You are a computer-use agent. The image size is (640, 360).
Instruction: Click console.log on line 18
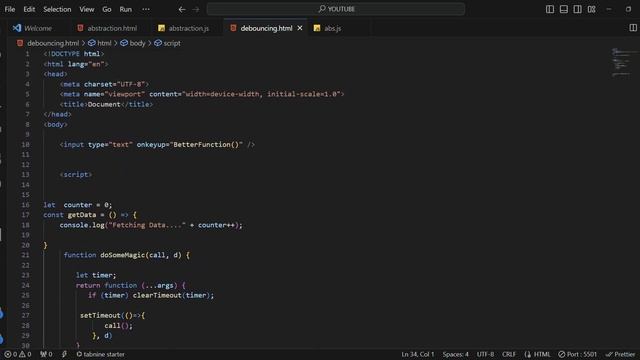(x=82, y=225)
